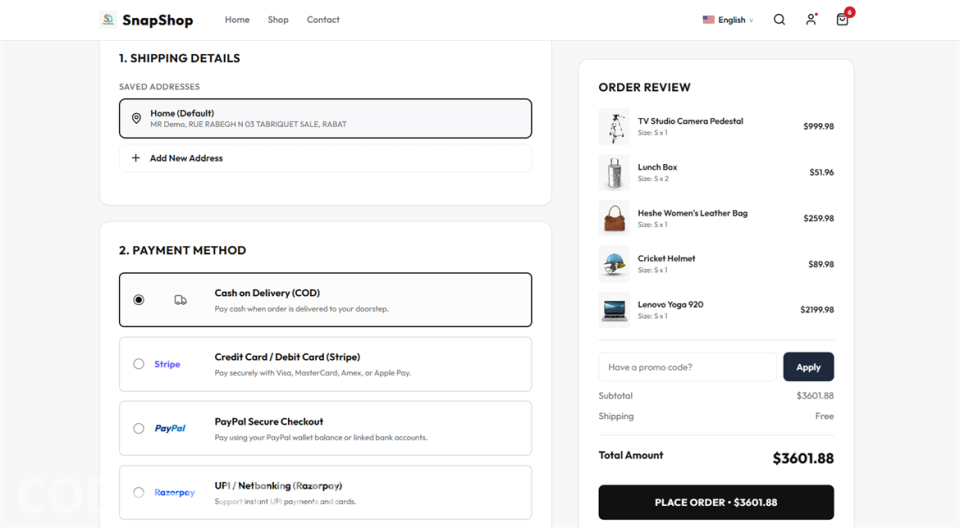Click the Free shipping value

click(x=824, y=416)
